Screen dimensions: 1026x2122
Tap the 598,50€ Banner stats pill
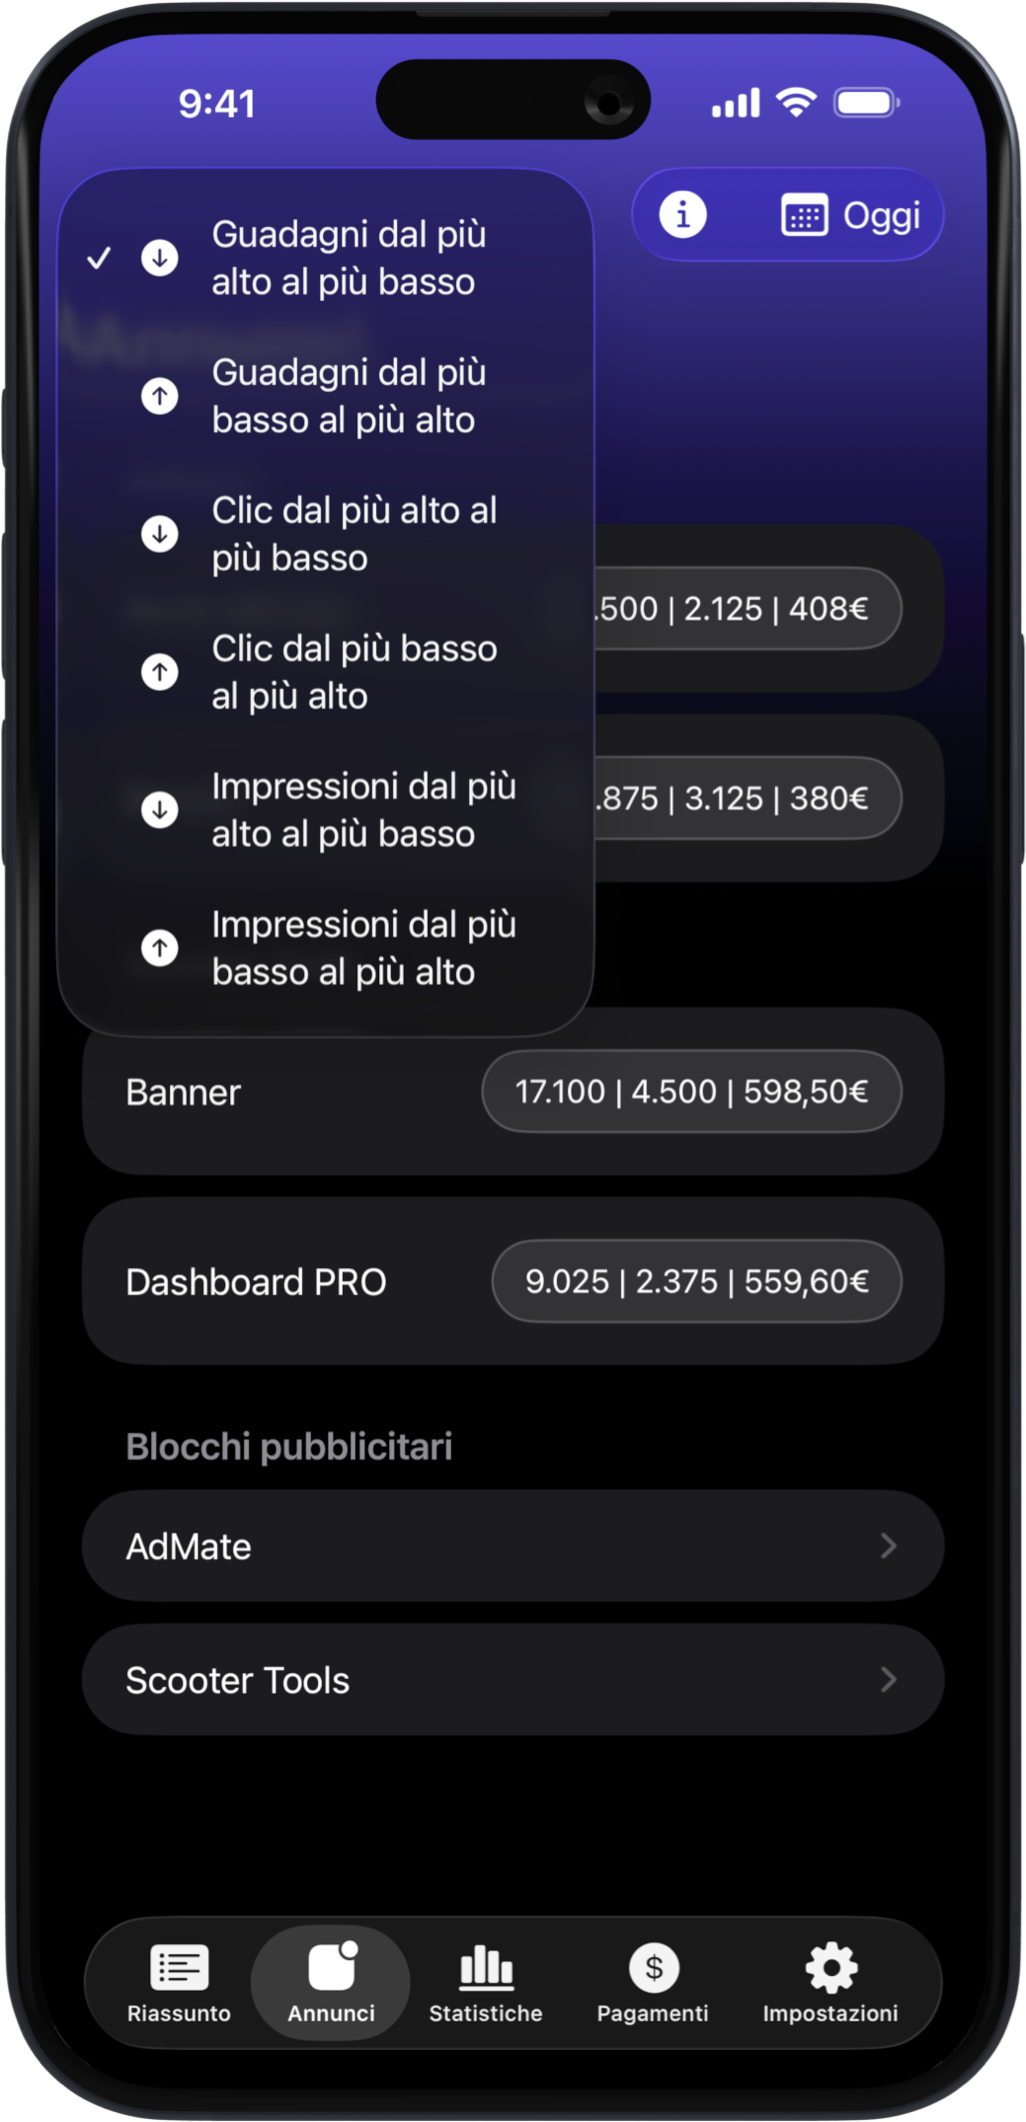pos(691,1091)
